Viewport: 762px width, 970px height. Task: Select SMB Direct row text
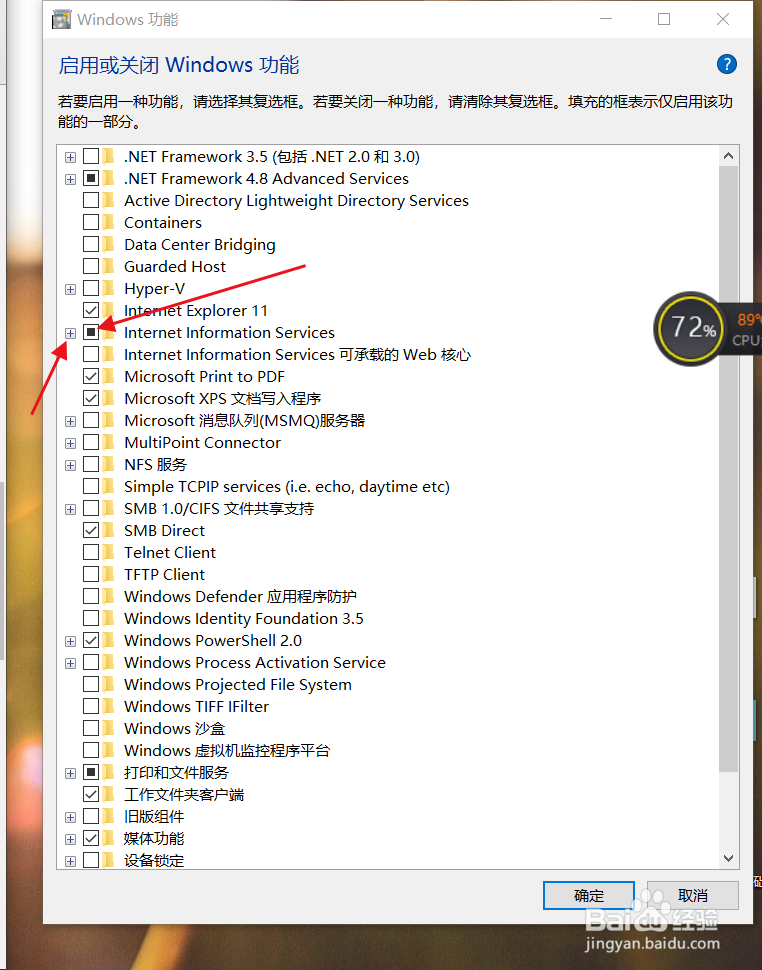165,531
